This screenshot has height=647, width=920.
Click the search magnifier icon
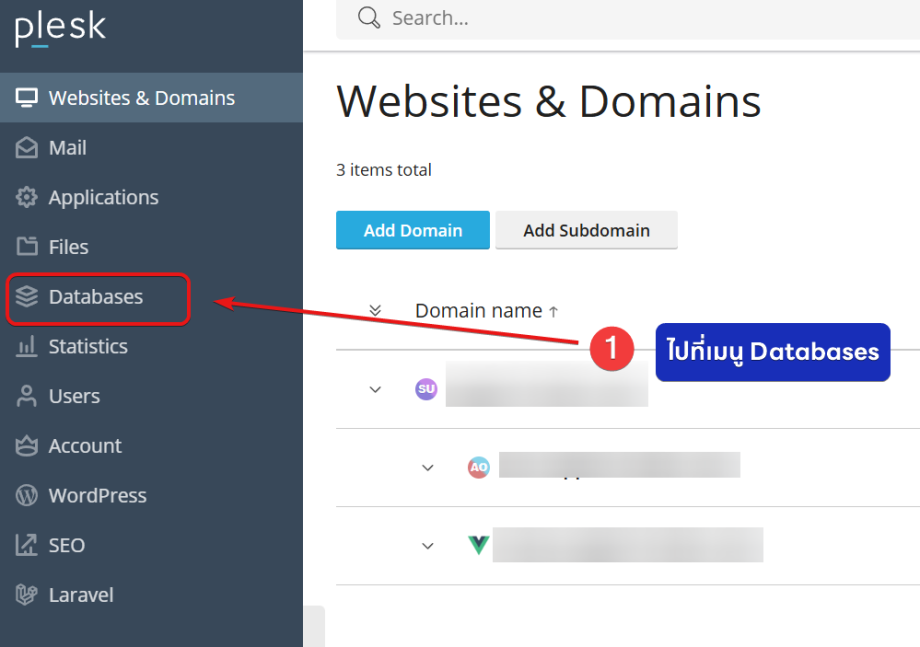click(x=369, y=18)
